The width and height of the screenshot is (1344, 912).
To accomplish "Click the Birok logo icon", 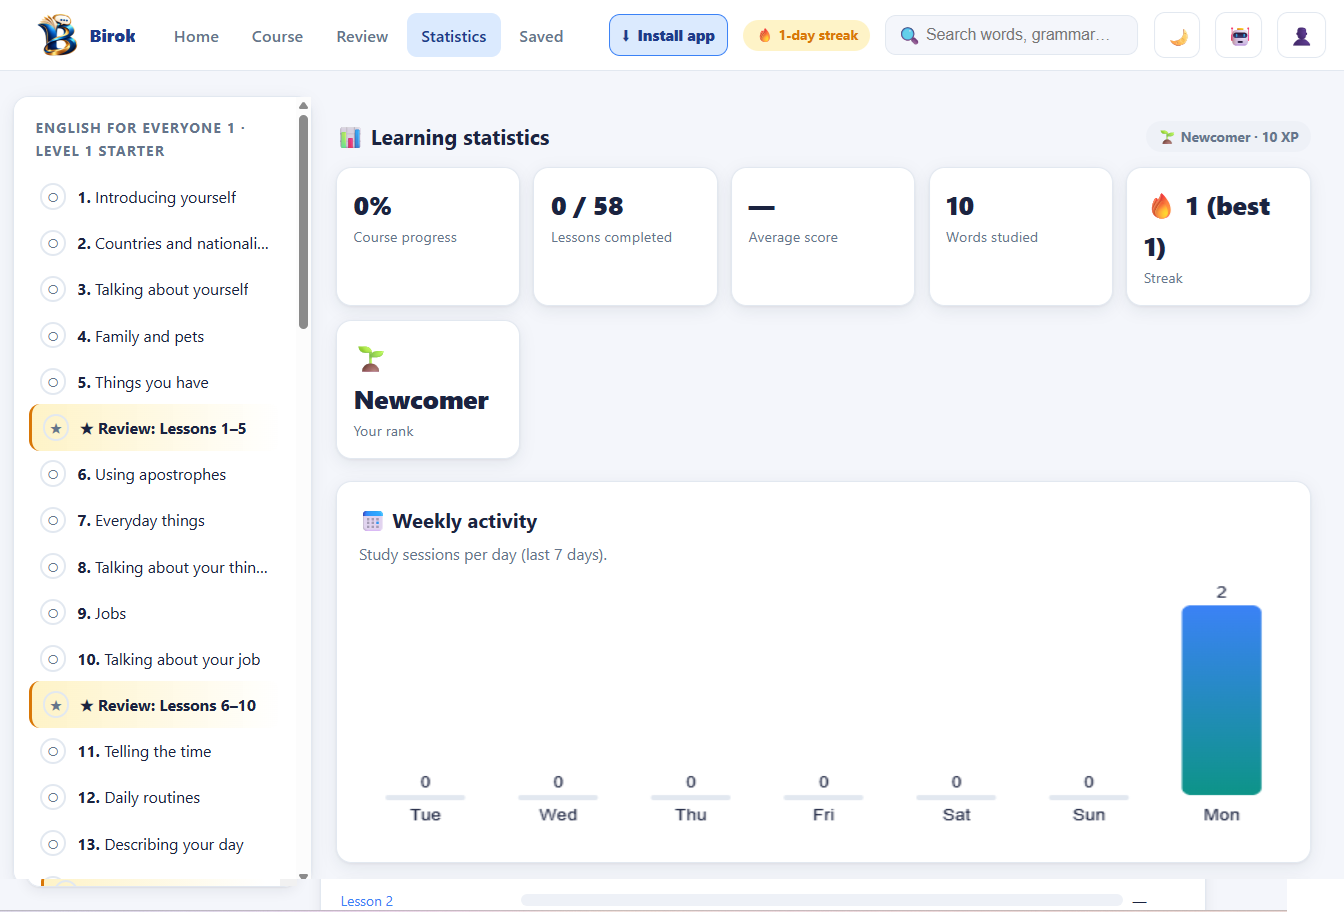I will click(x=57, y=36).
